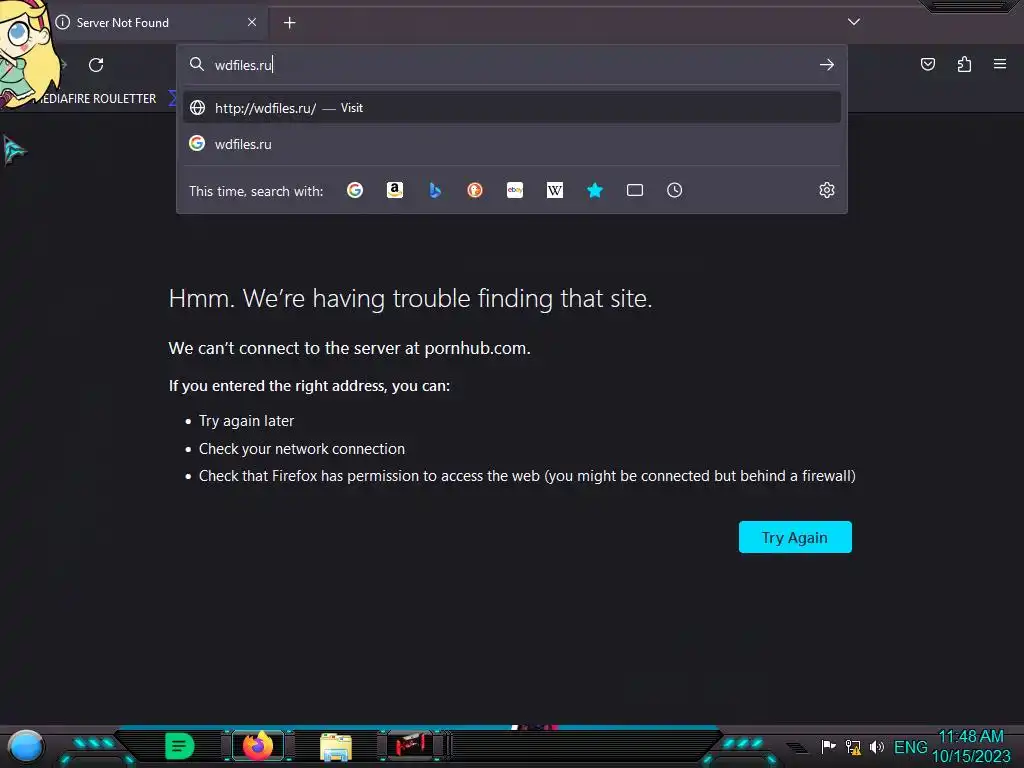Search history with the clock icon
Screen dimensions: 1024x768
click(675, 190)
